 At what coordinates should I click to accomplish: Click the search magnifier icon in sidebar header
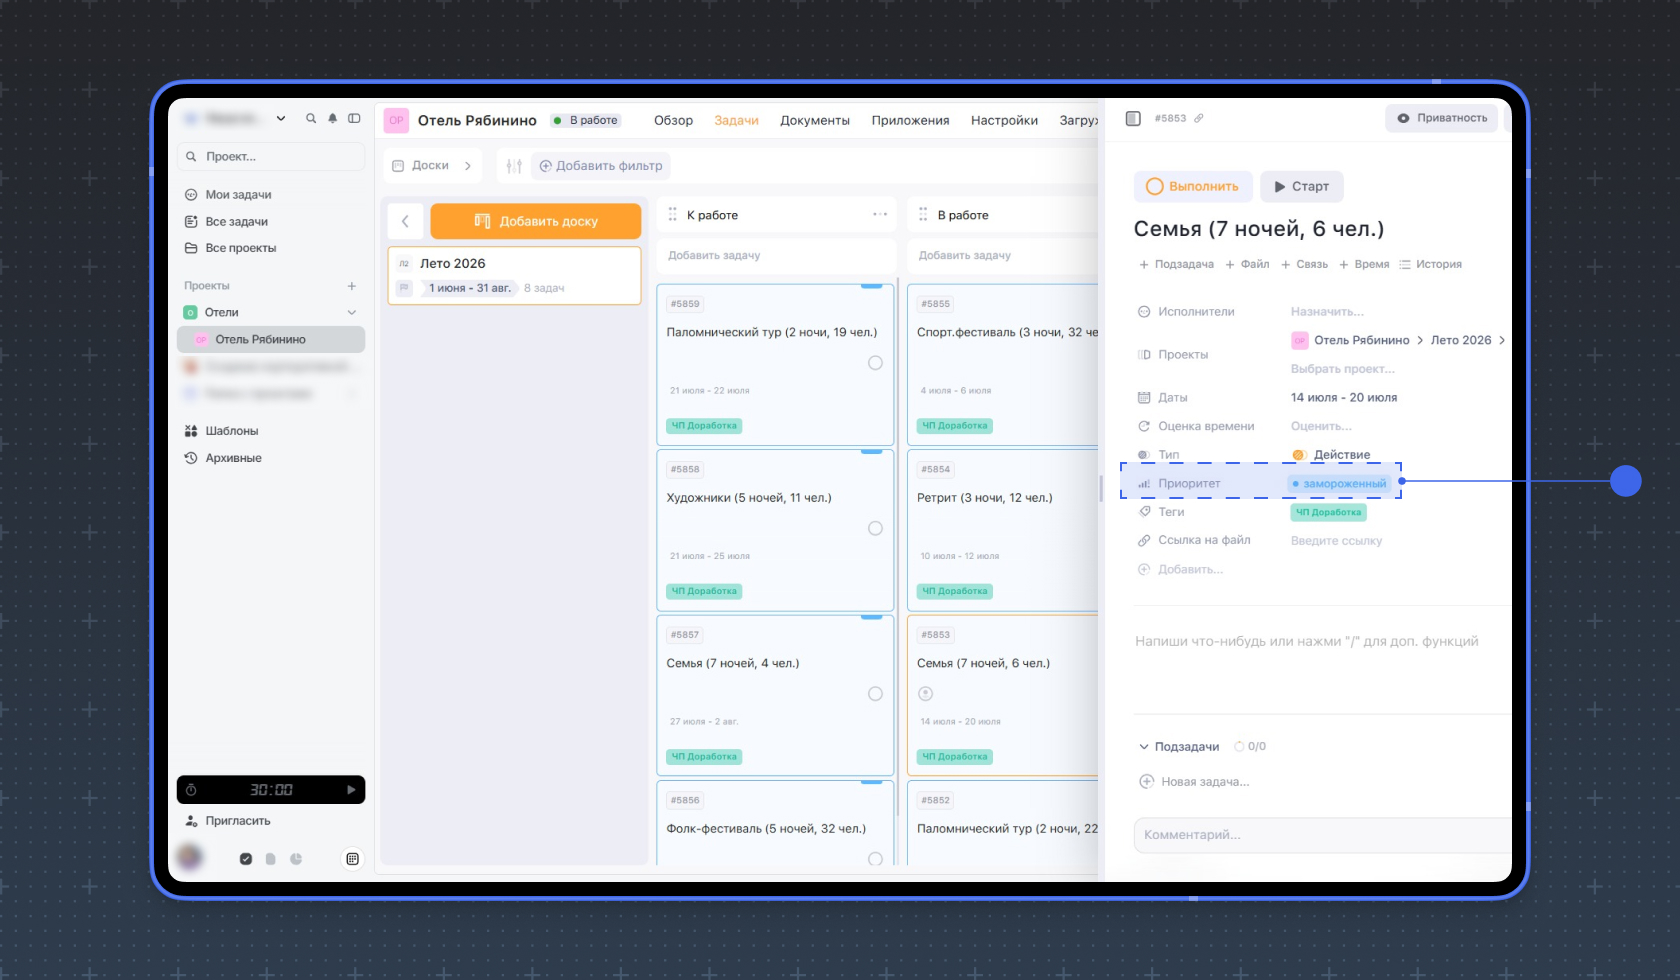click(x=311, y=118)
